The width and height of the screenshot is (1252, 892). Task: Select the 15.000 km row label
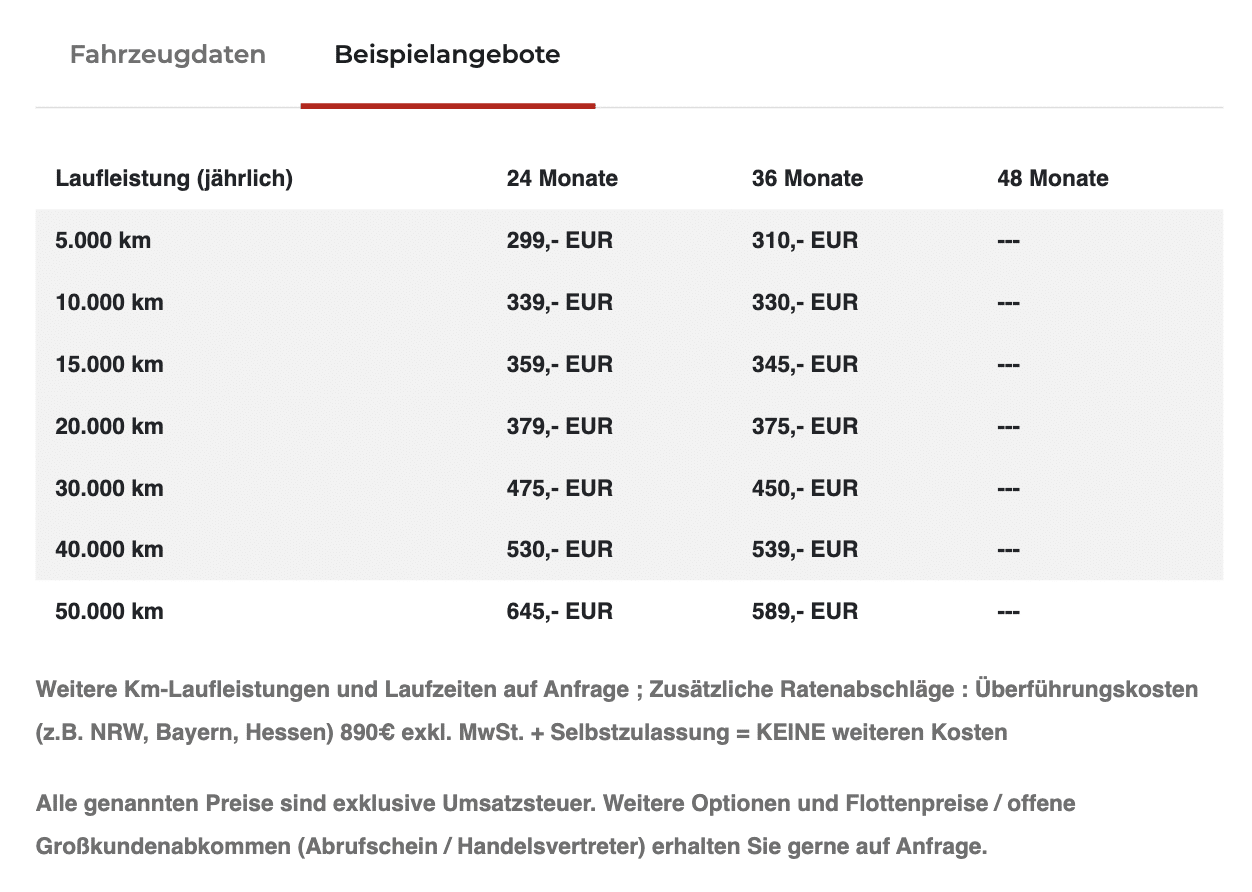pyautogui.click(x=110, y=365)
